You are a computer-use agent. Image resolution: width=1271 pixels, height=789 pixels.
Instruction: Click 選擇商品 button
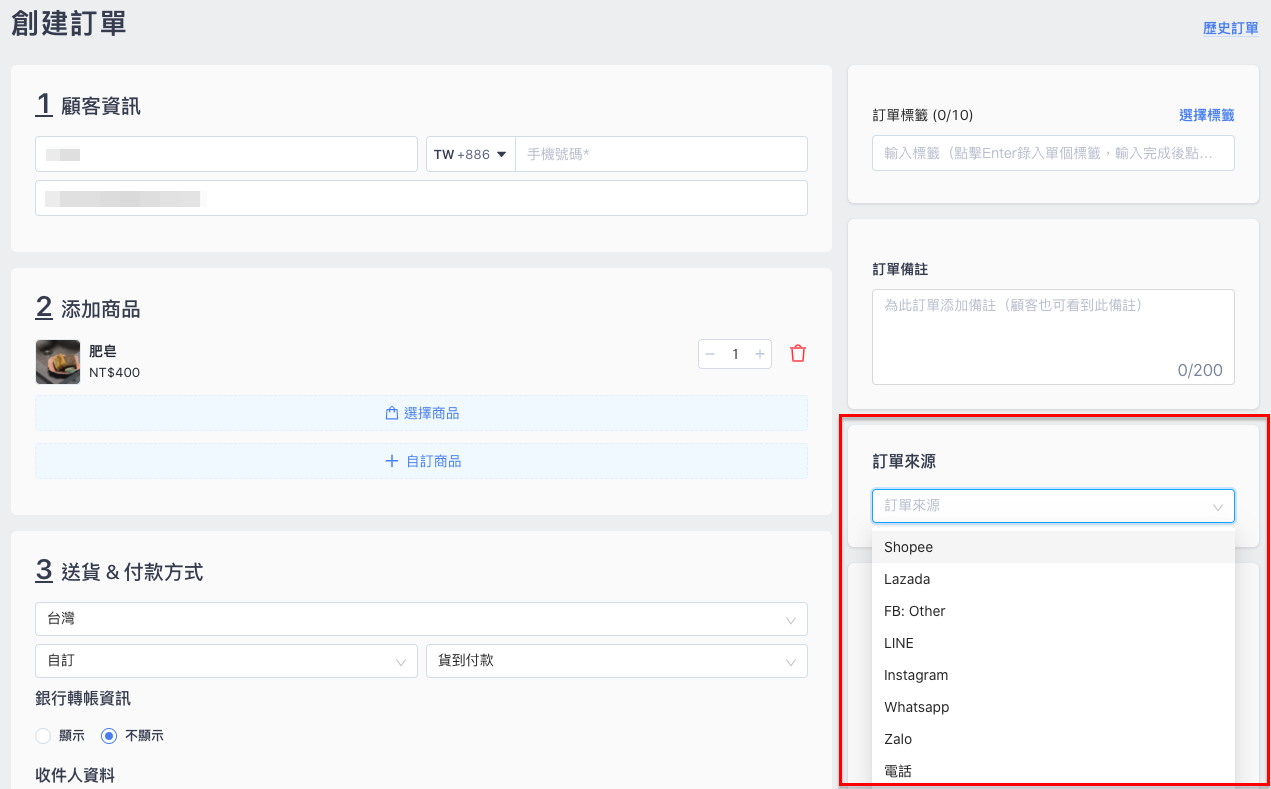pyautogui.click(x=421, y=413)
